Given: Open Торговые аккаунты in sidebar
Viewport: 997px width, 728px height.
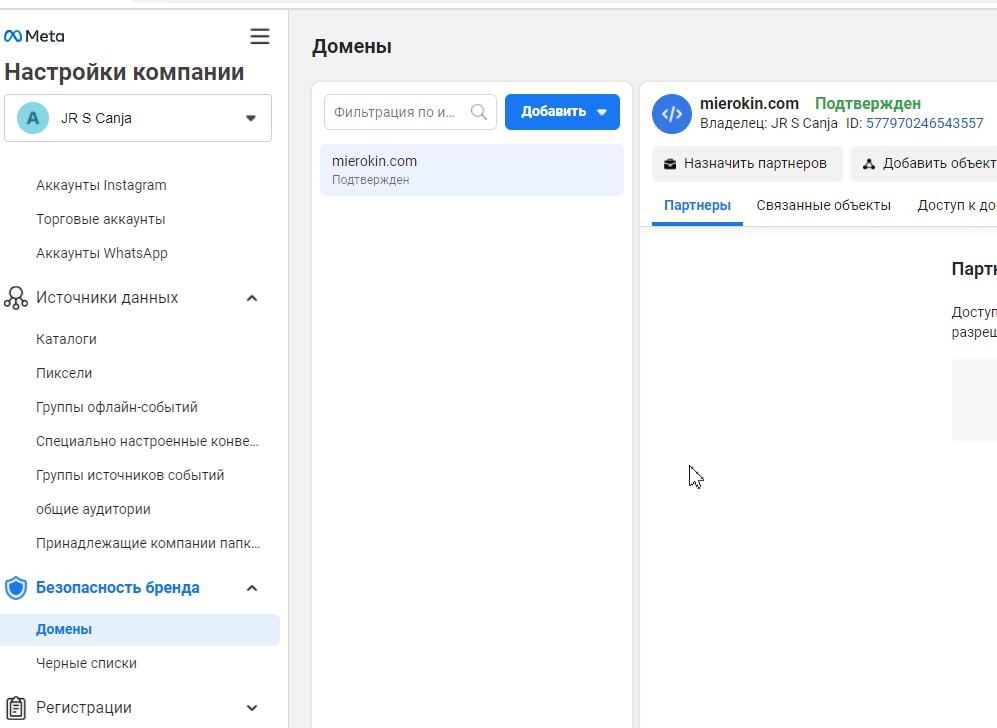Looking at the screenshot, I should (x=100, y=219).
